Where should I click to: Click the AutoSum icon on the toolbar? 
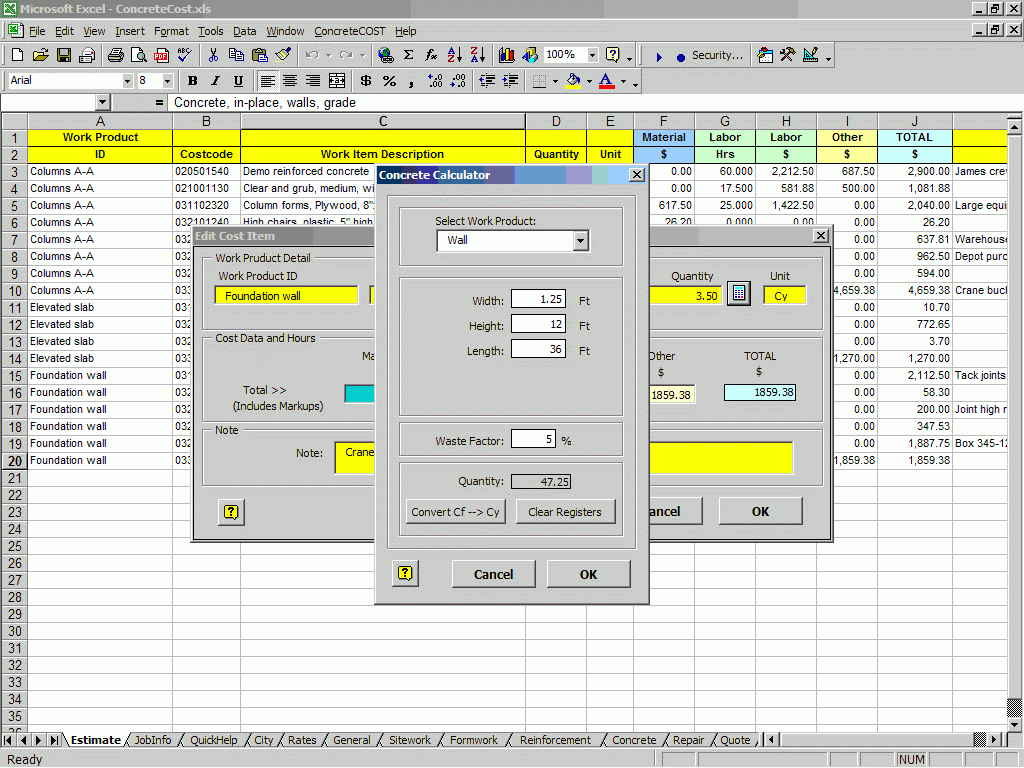(407, 57)
